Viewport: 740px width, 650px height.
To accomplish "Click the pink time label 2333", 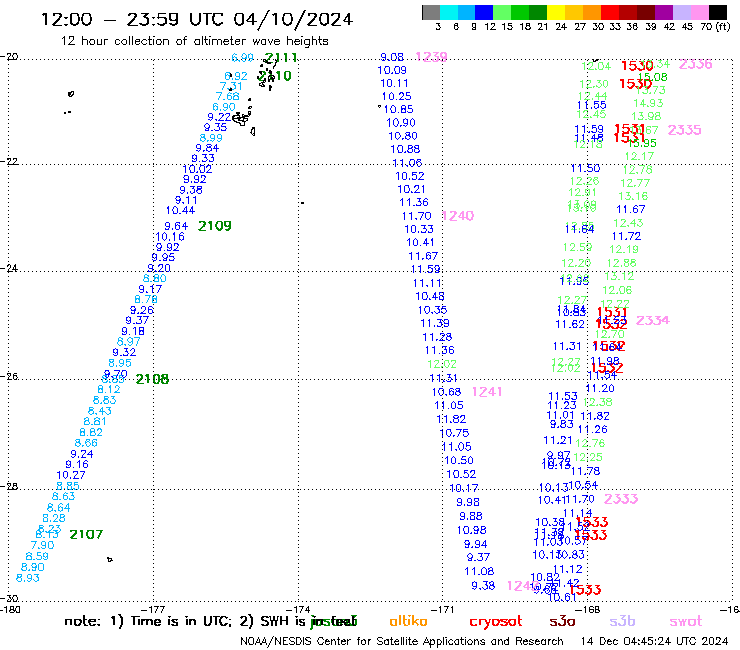I will tap(621, 499).
